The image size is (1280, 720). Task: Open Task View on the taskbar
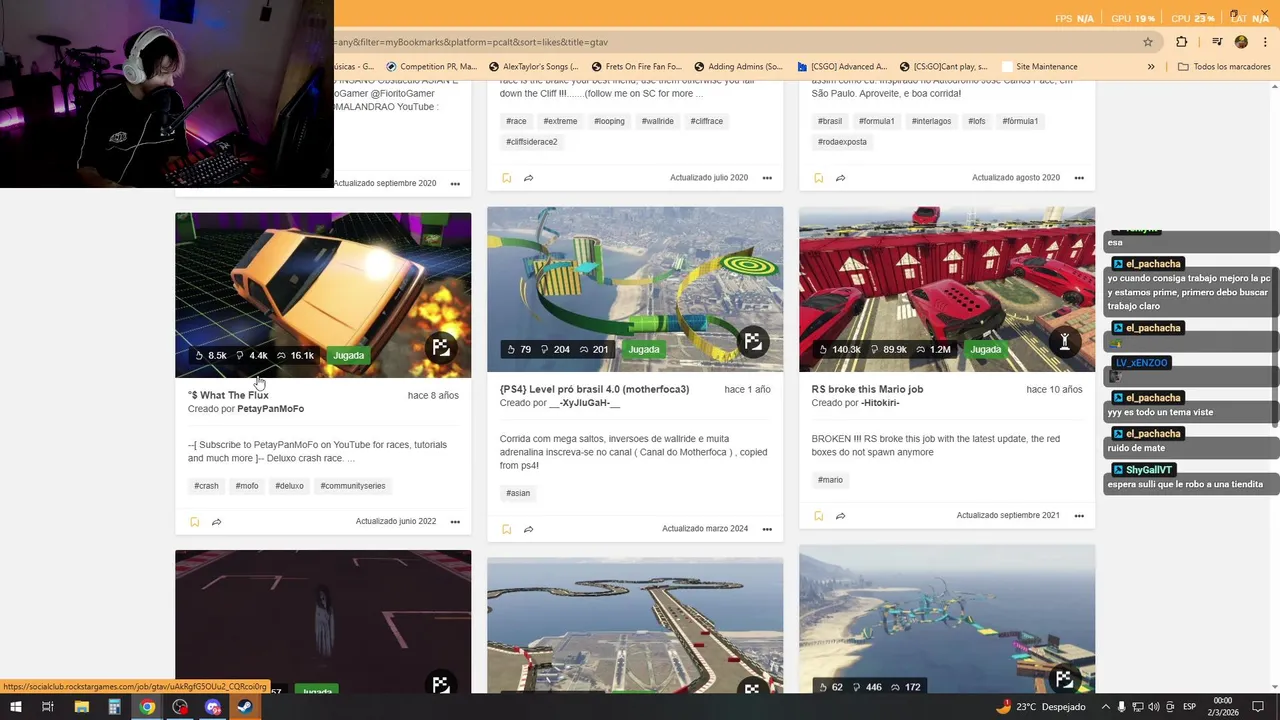(47, 707)
